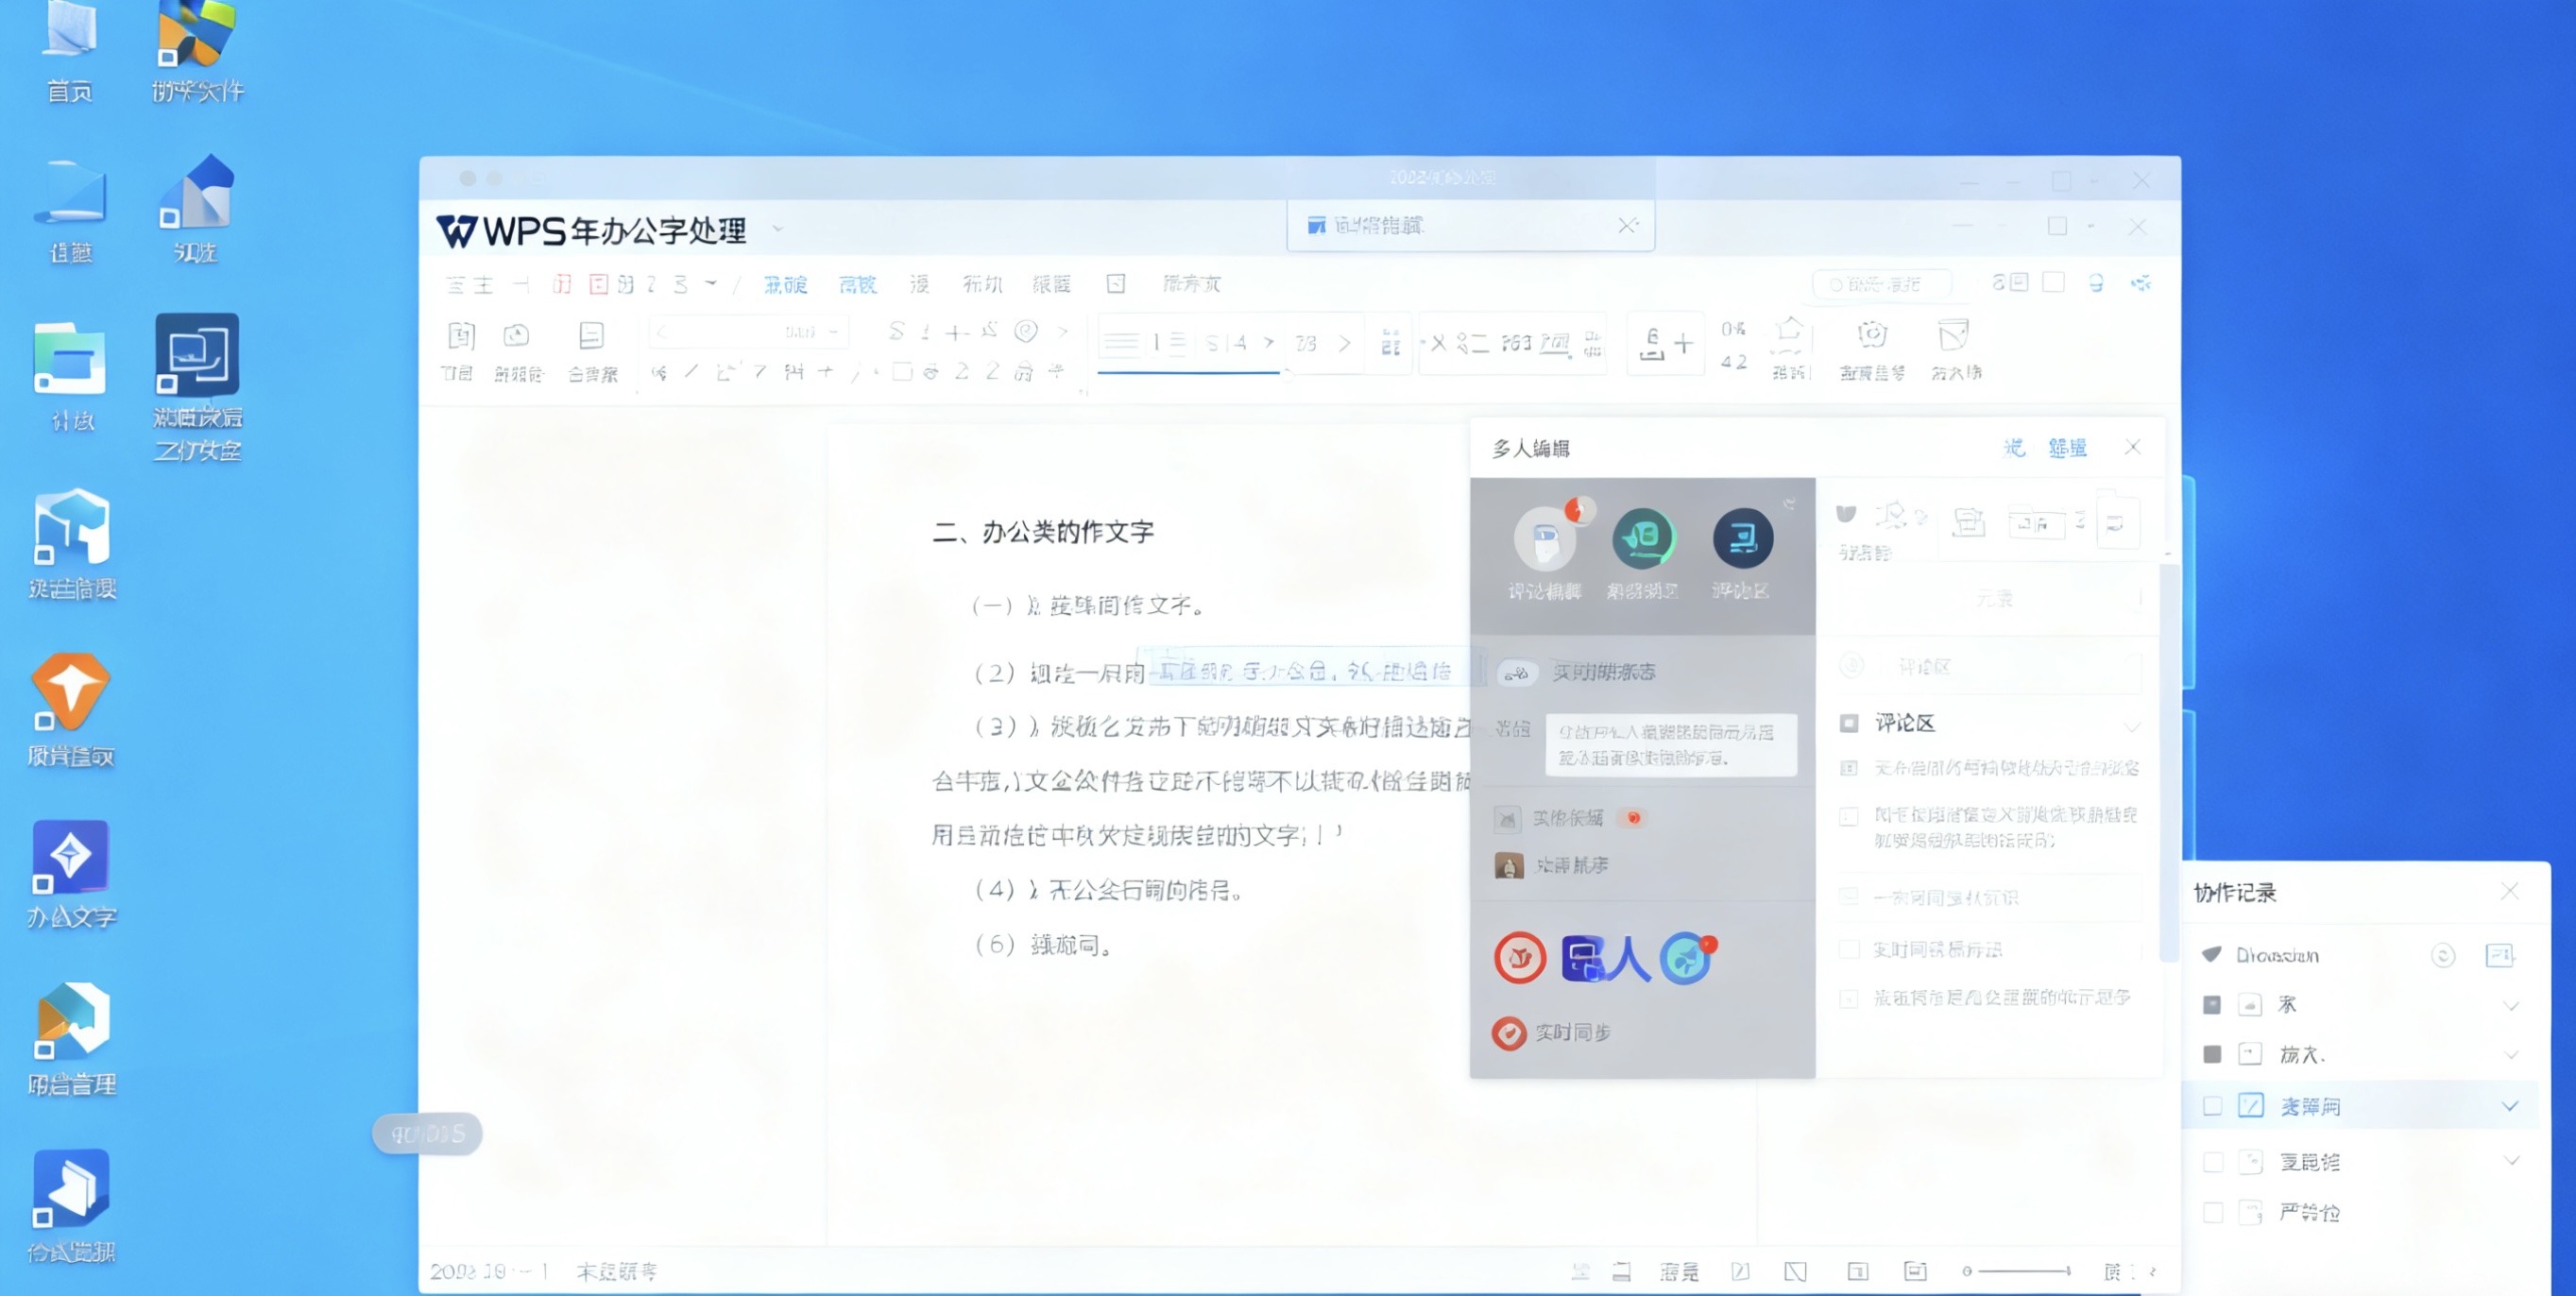Image resolution: width=2576 pixels, height=1296 pixels.
Task: Select the second highlighted ribbon tab
Action: pyautogui.click(x=858, y=284)
